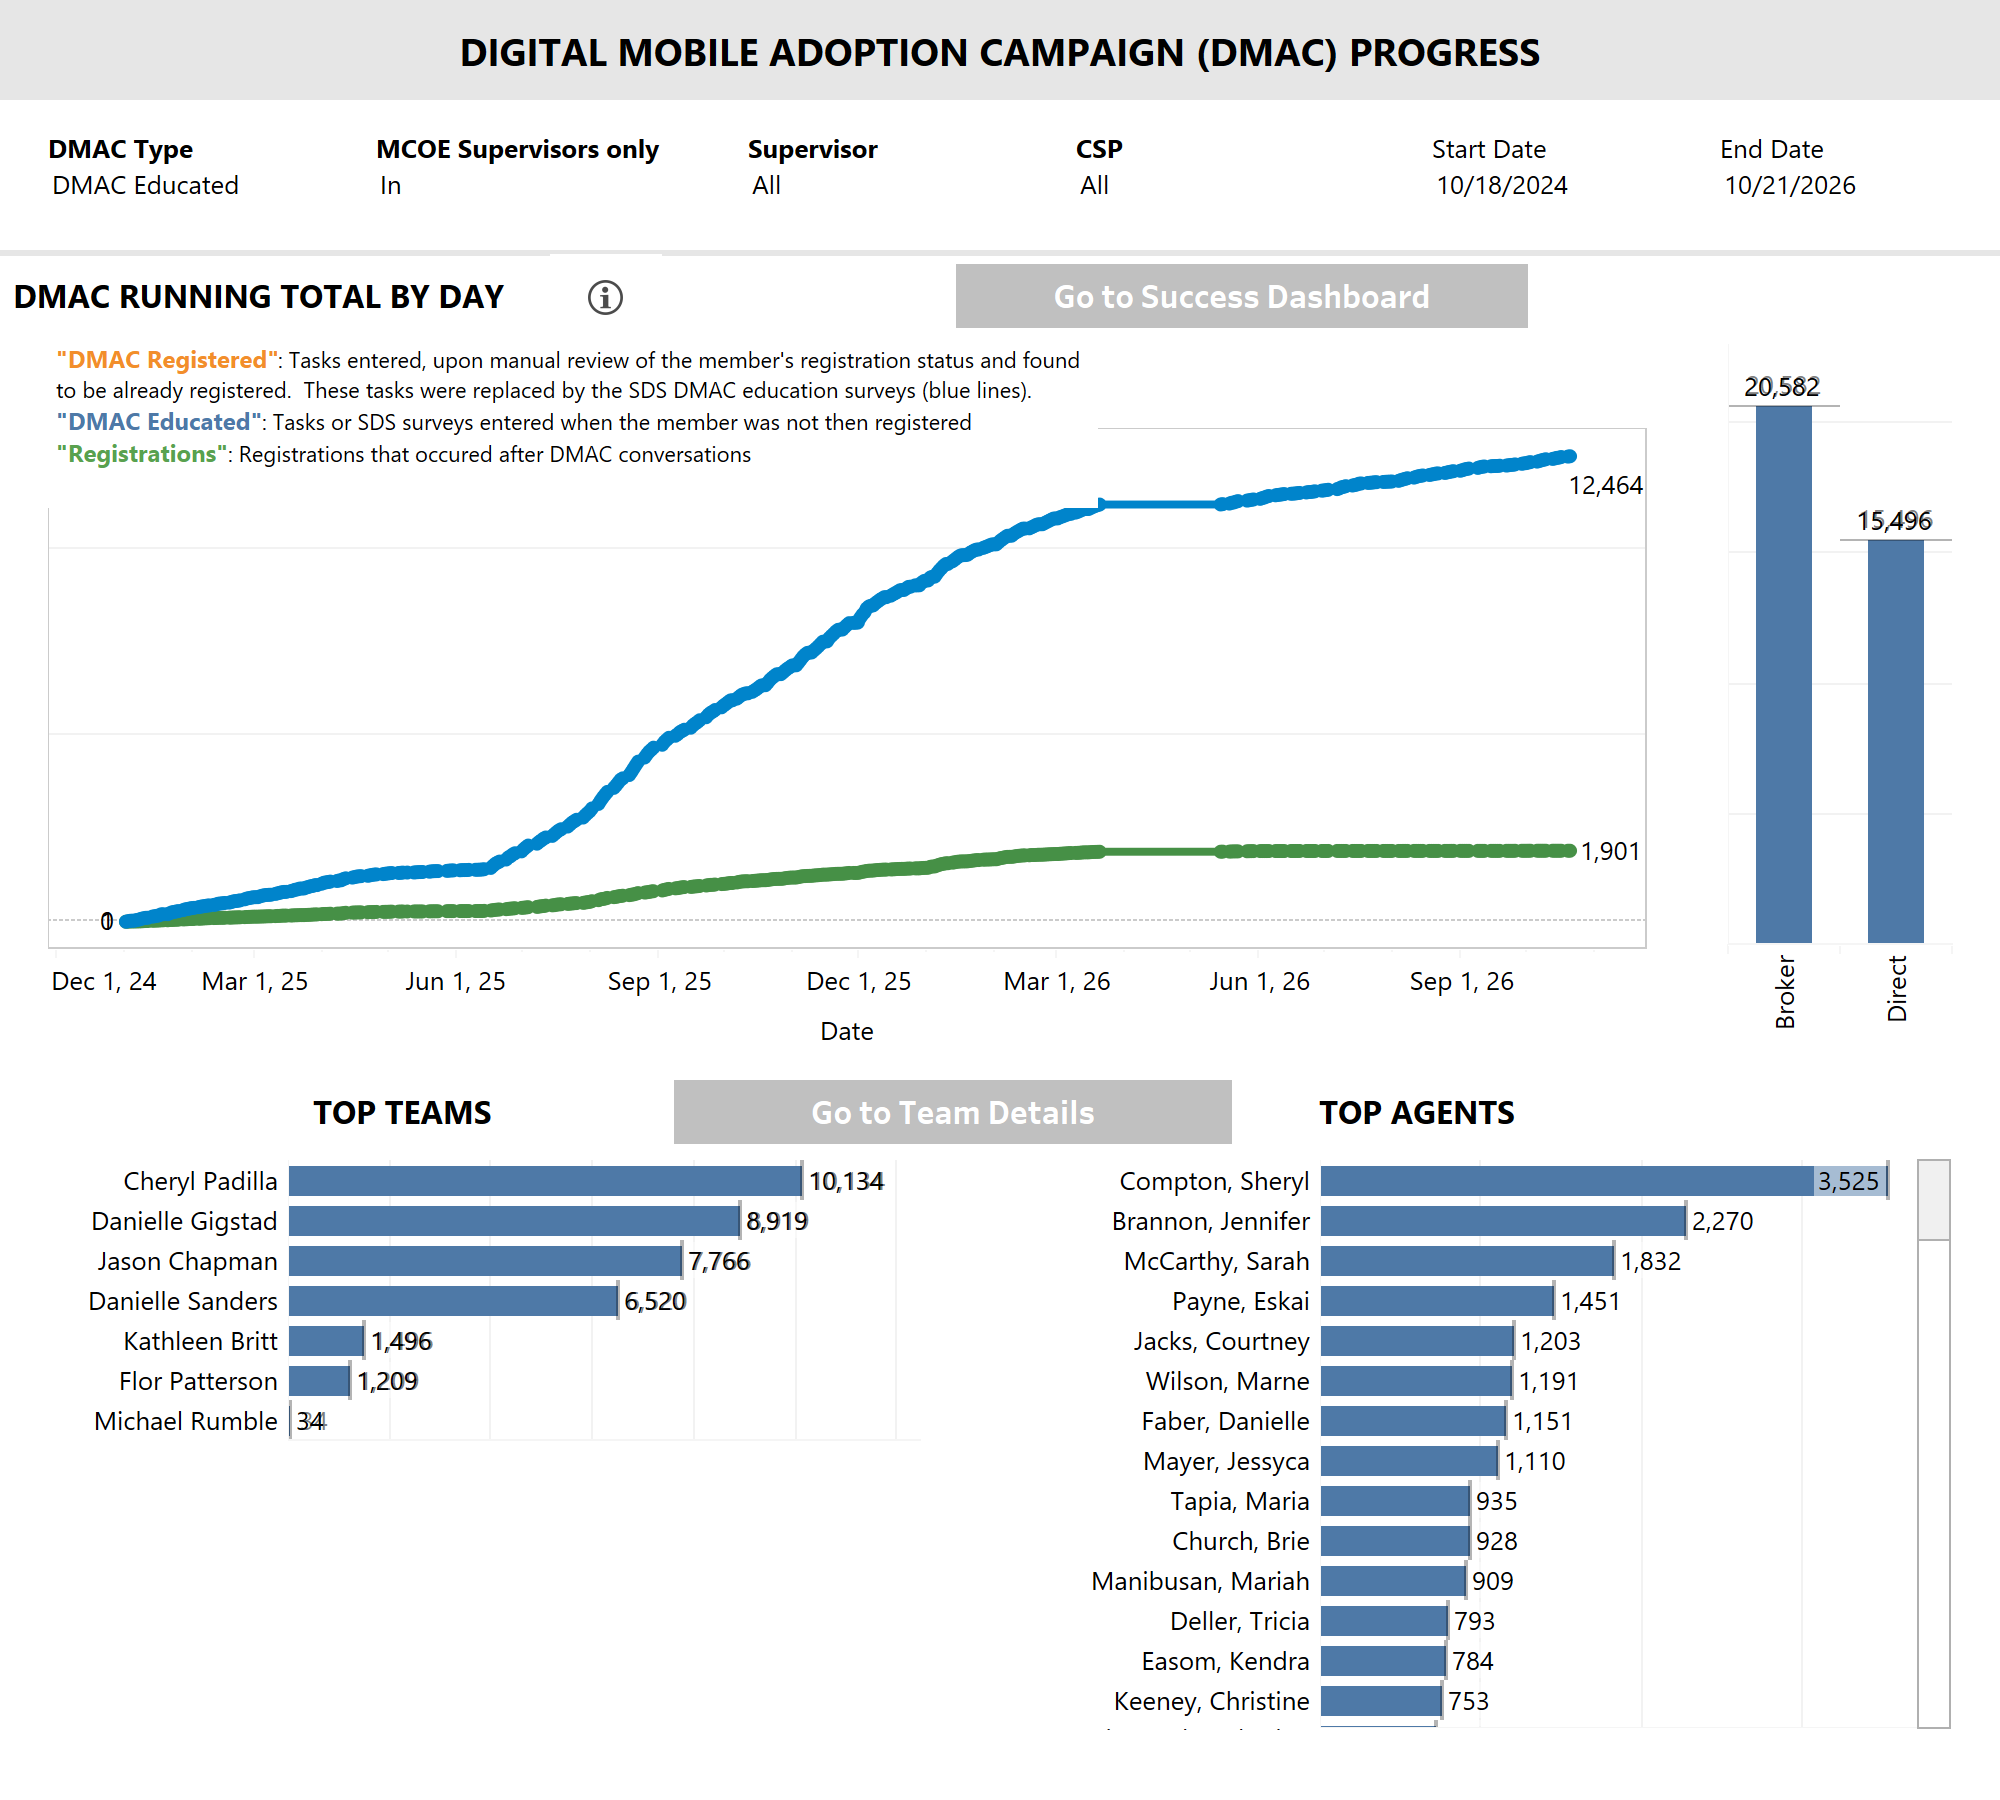The height and width of the screenshot is (1800, 2000).
Task: Click the Deller, Tricia agent label
Action: coord(1240,1621)
